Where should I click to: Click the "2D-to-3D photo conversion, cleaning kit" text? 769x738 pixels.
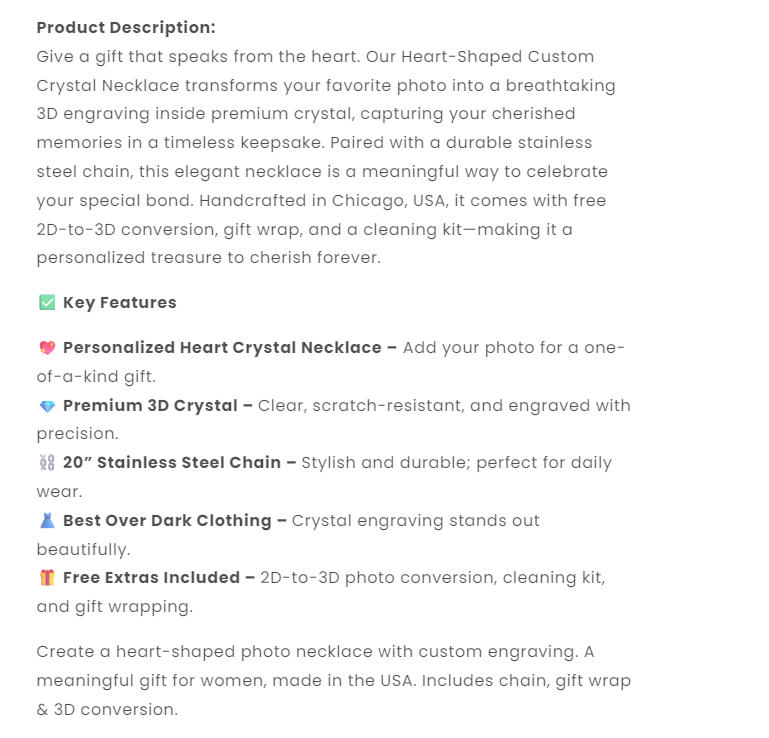click(432, 578)
